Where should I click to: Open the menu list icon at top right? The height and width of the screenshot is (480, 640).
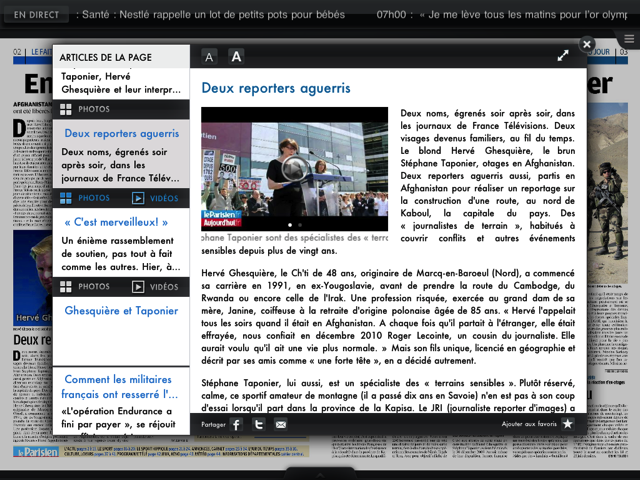(x=629, y=39)
